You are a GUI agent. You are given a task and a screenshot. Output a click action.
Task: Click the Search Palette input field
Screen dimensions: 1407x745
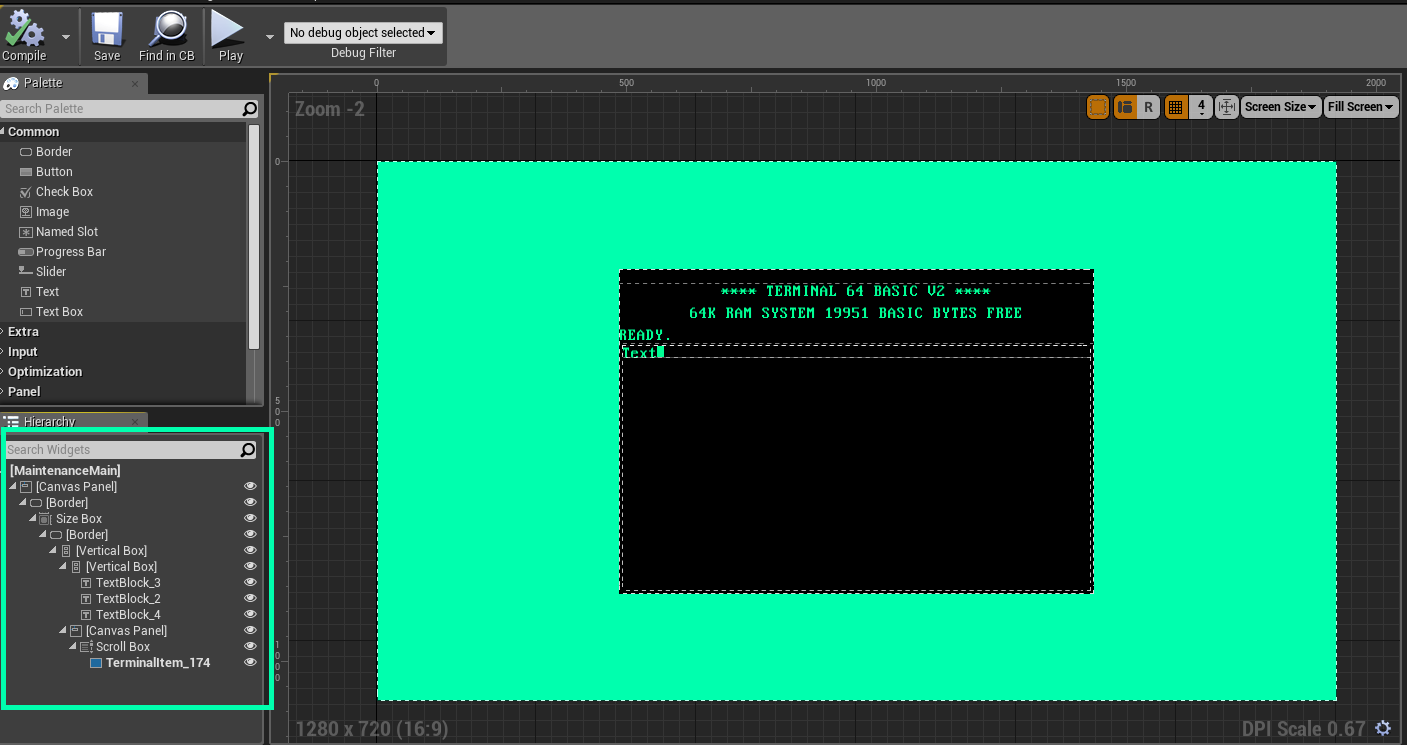(121, 109)
